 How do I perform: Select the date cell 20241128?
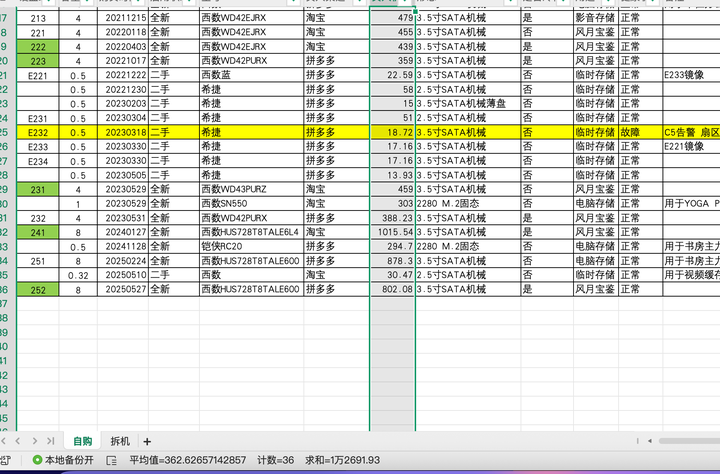[123, 247]
